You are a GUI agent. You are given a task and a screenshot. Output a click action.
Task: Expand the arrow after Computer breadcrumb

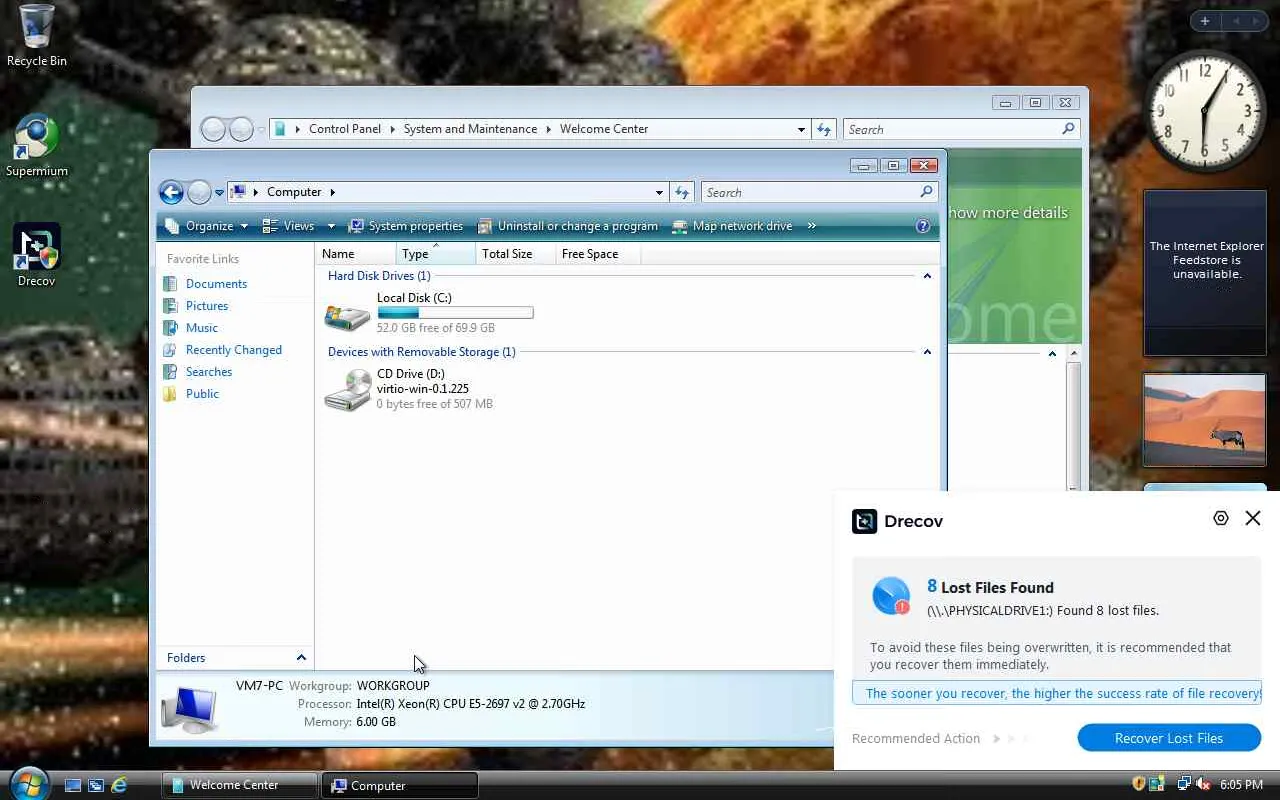(333, 192)
